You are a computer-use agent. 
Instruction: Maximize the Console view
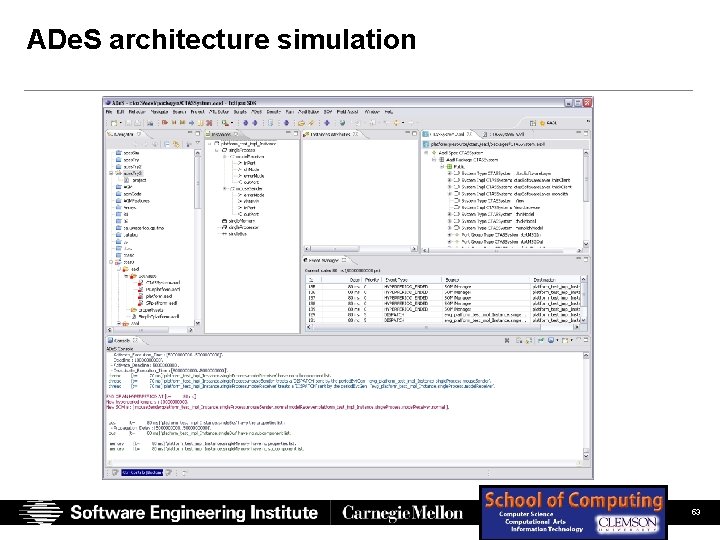pos(586,340)
